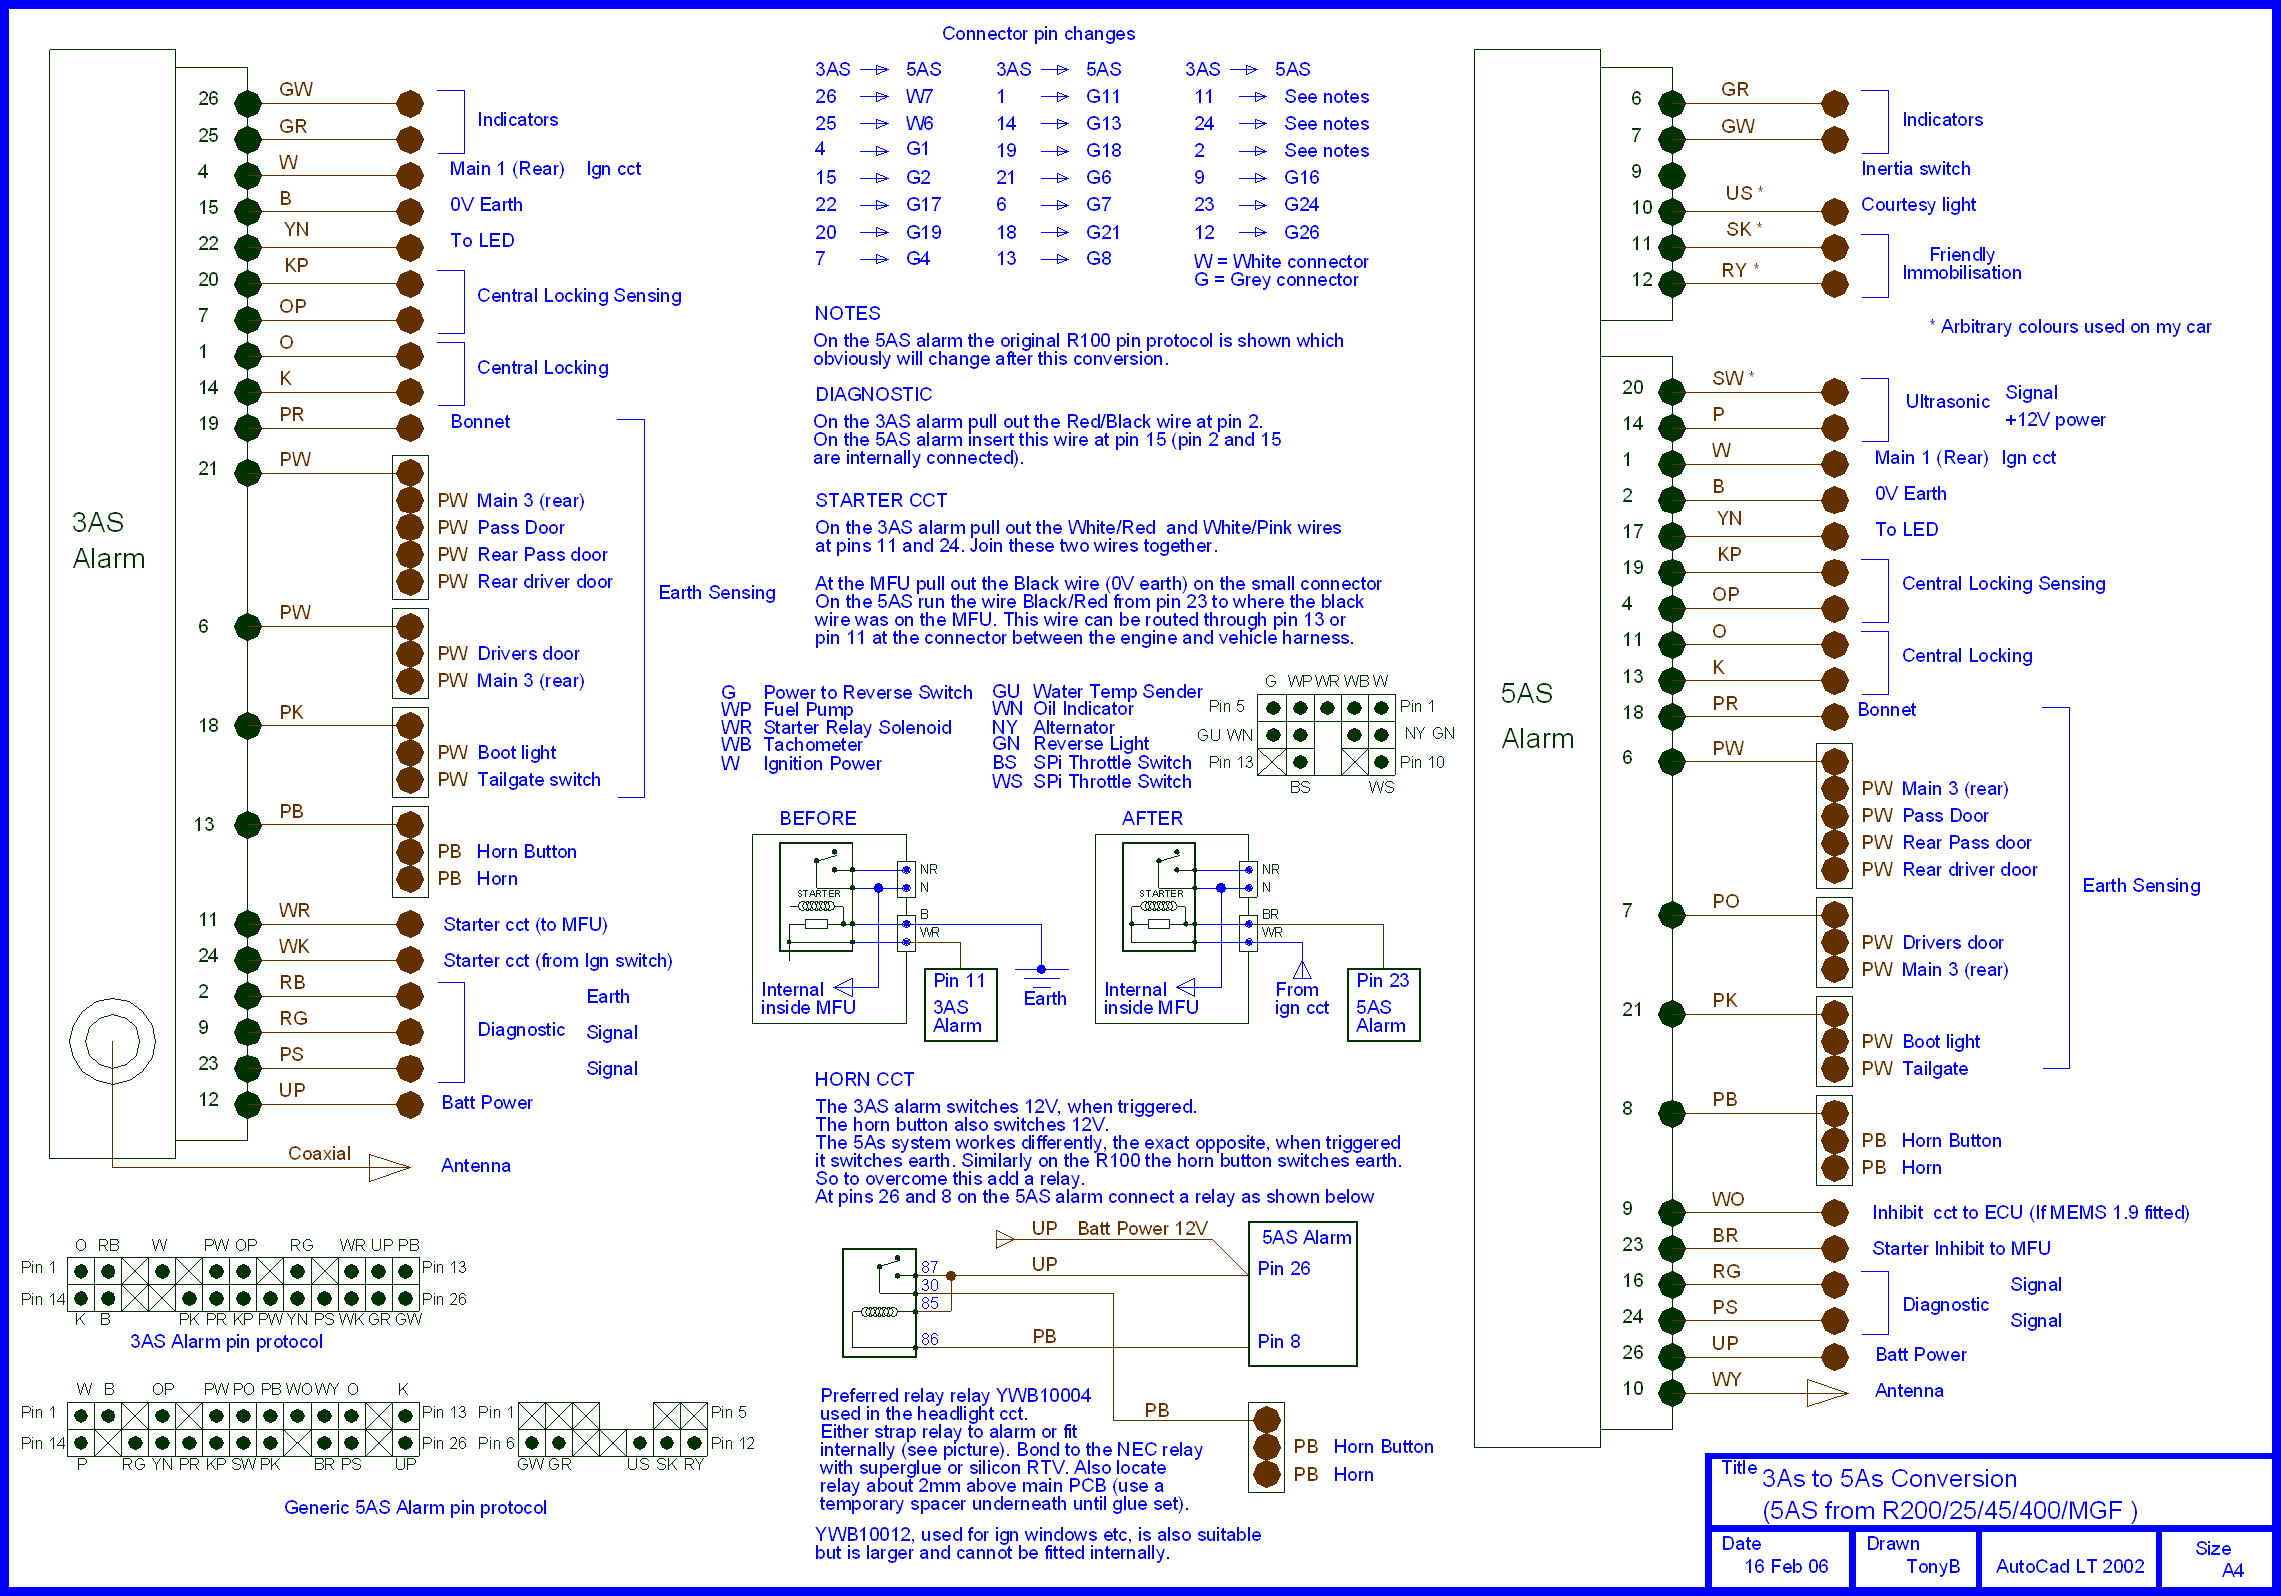Select the "From ign cct" label
The width and height of the screenshot is (2281, 1596).
pos(1301,998)
